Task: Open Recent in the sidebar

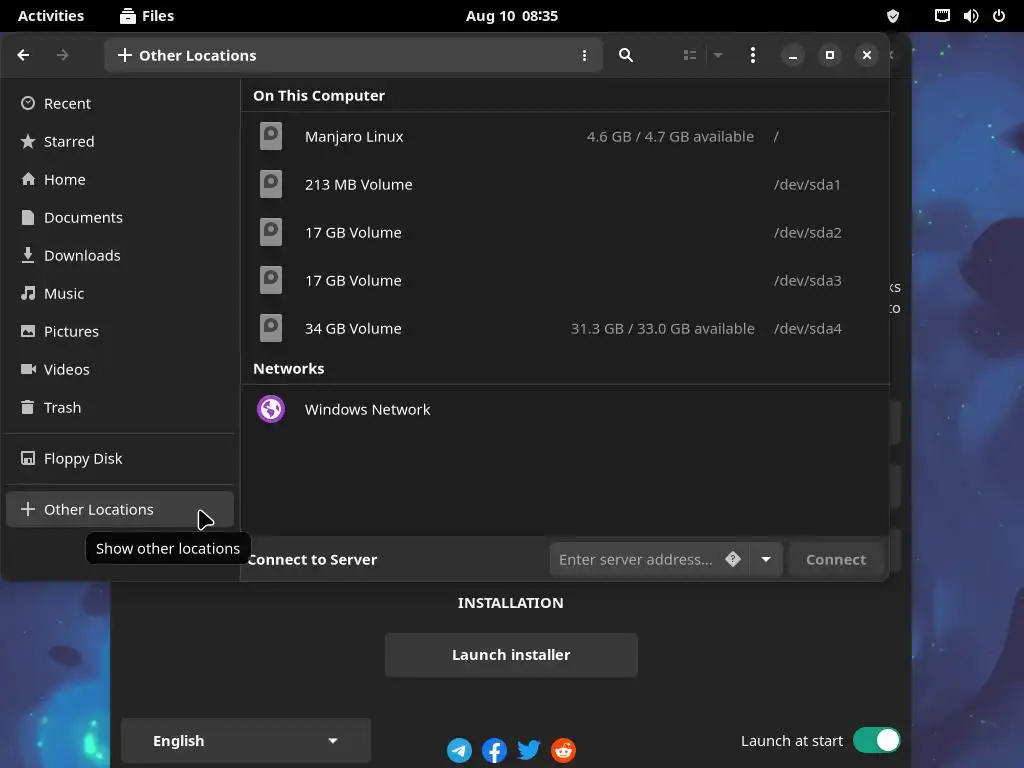Action: point(120,104)
